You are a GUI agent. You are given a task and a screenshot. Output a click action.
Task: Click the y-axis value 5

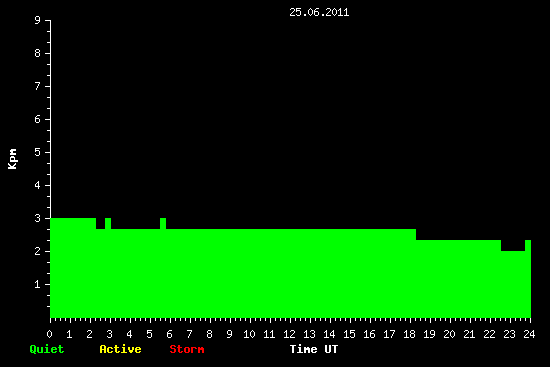[x=38, y=152]
